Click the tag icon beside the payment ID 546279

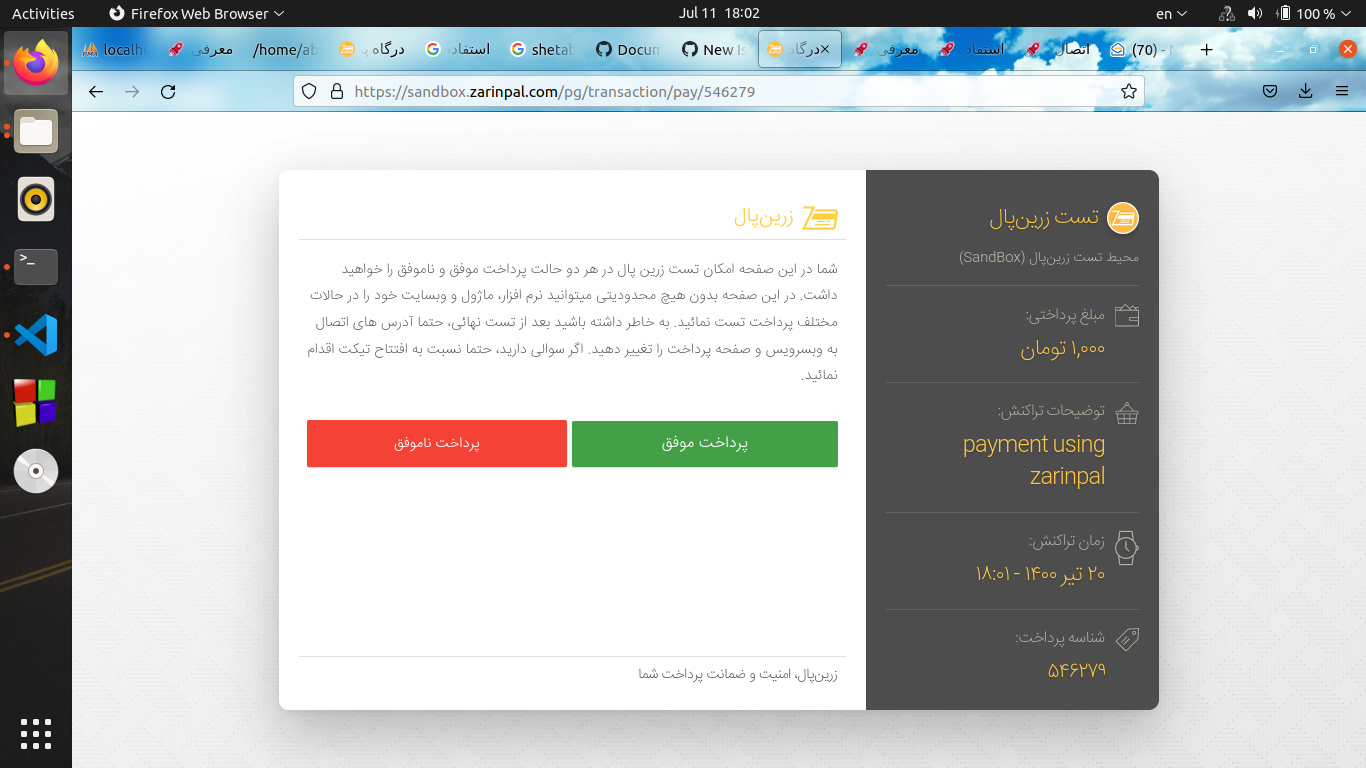(1127, 639)
